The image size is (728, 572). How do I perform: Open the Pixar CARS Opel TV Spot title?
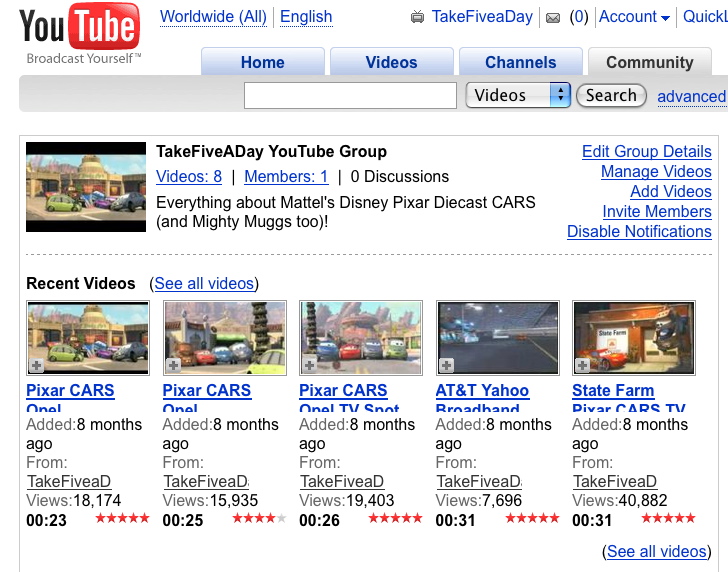pos(349,397)
